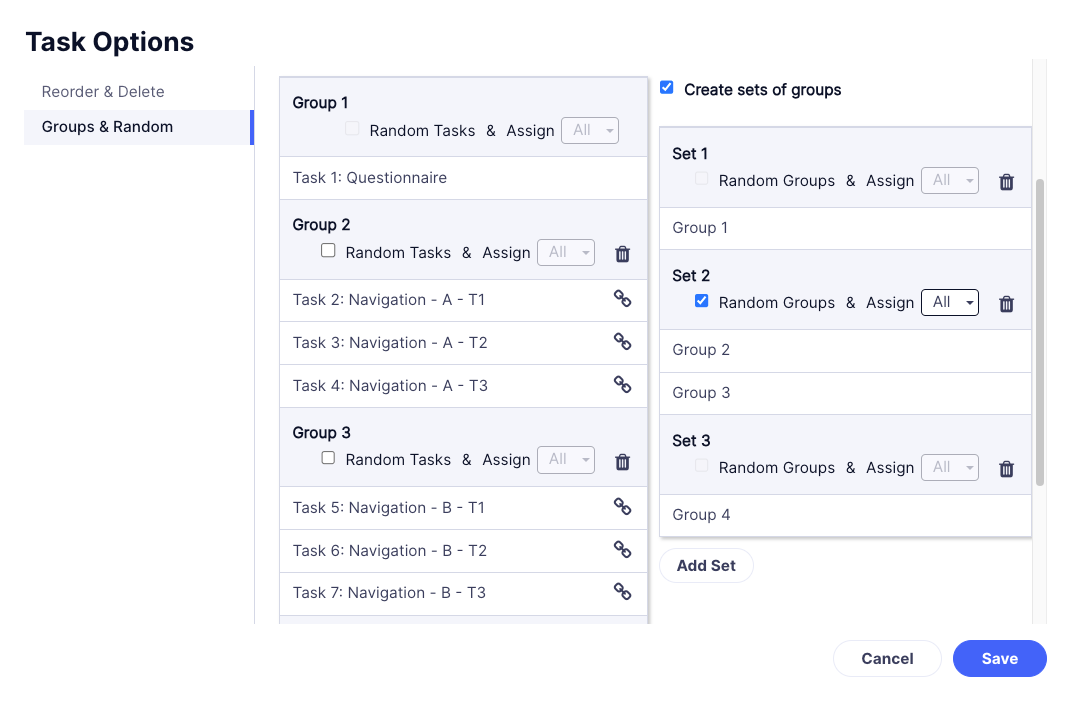
Task: Save the task options
Action: pos(999,658)
